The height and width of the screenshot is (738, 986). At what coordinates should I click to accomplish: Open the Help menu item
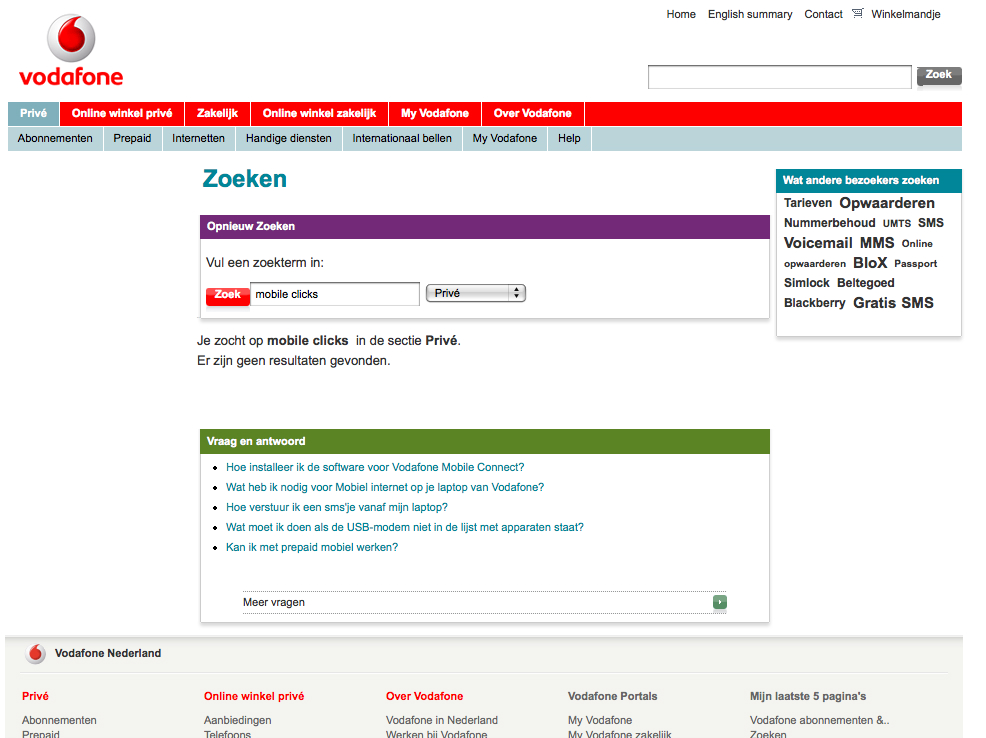click(x=569, y=139)
